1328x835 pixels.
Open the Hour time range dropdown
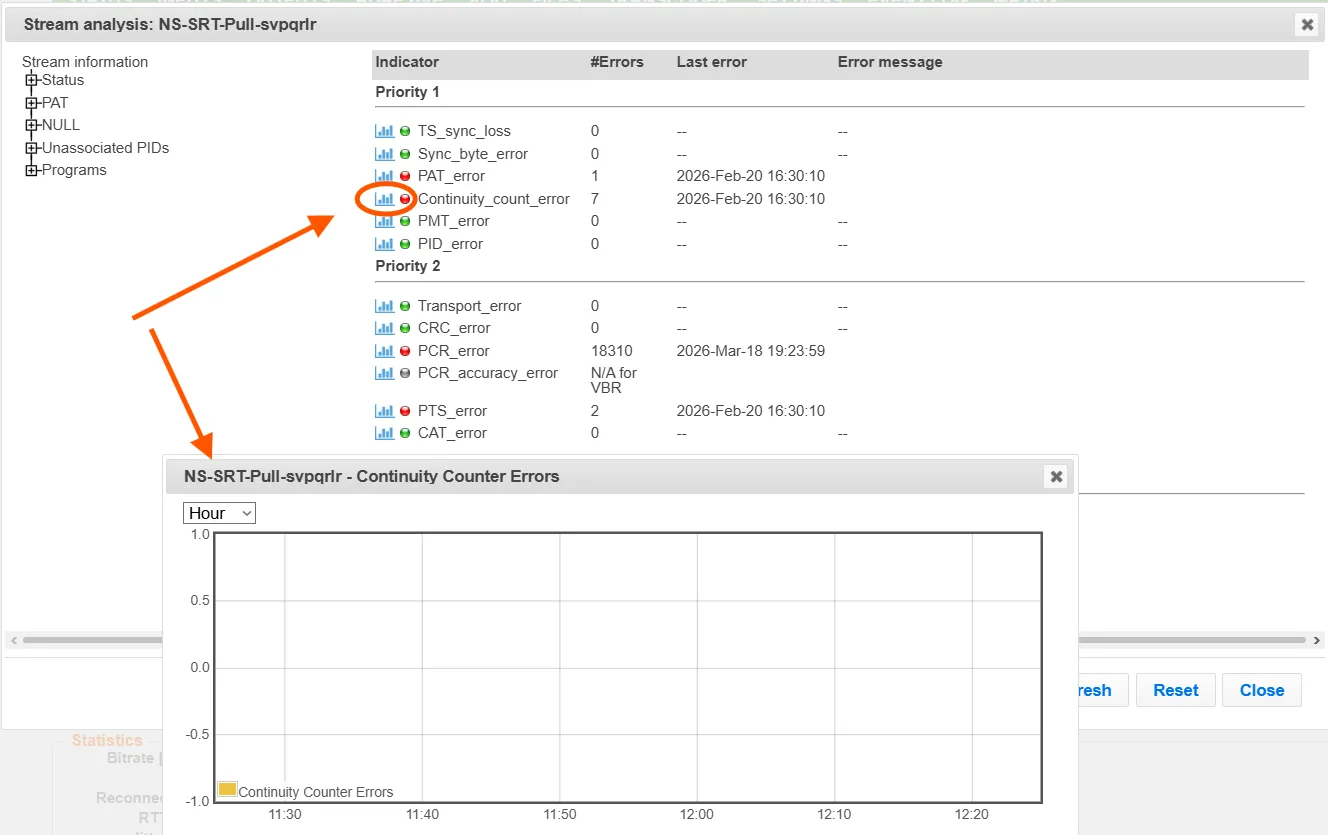(x=220, y=513)
